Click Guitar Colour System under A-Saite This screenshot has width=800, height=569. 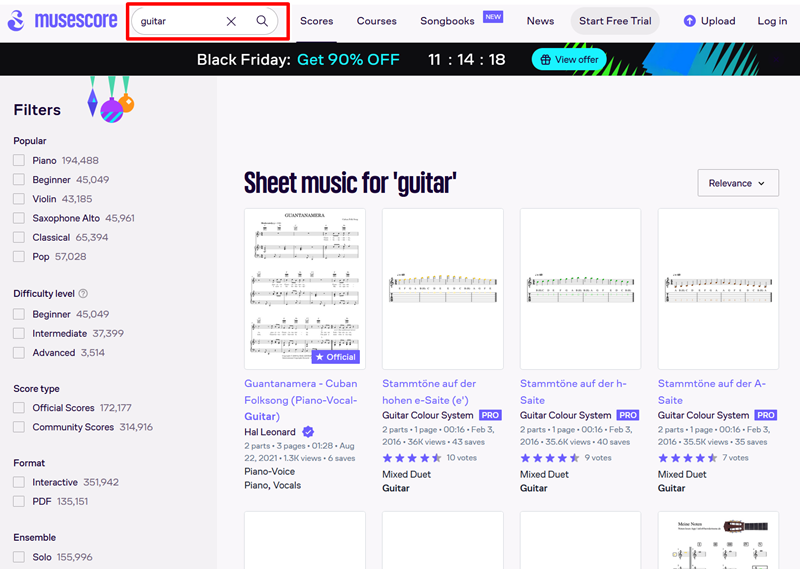703,415
